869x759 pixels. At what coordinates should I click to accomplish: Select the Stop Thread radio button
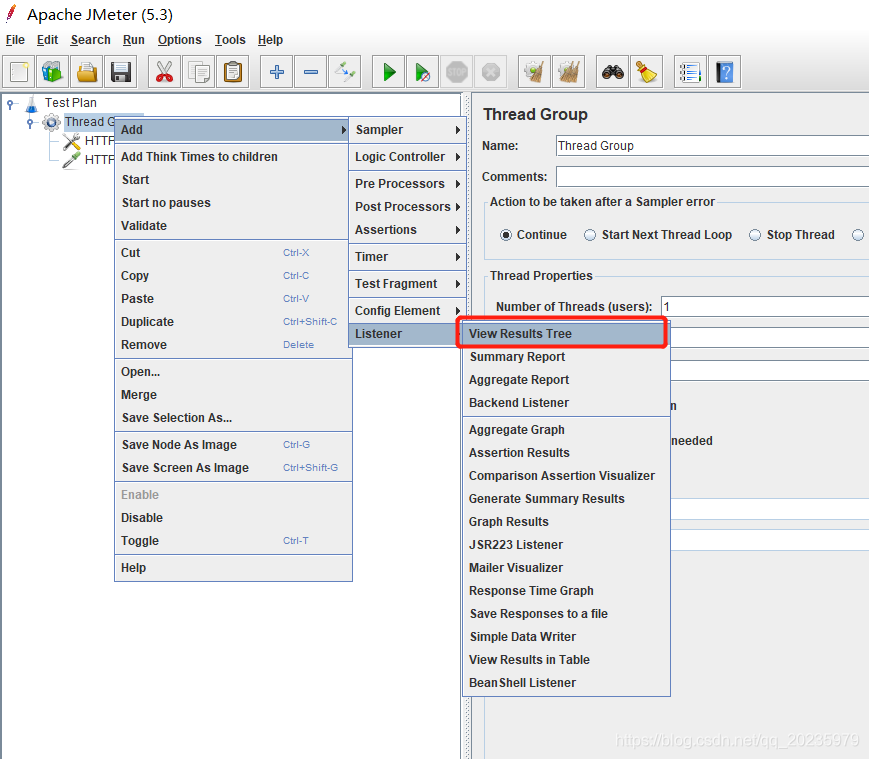click(755, 235)
